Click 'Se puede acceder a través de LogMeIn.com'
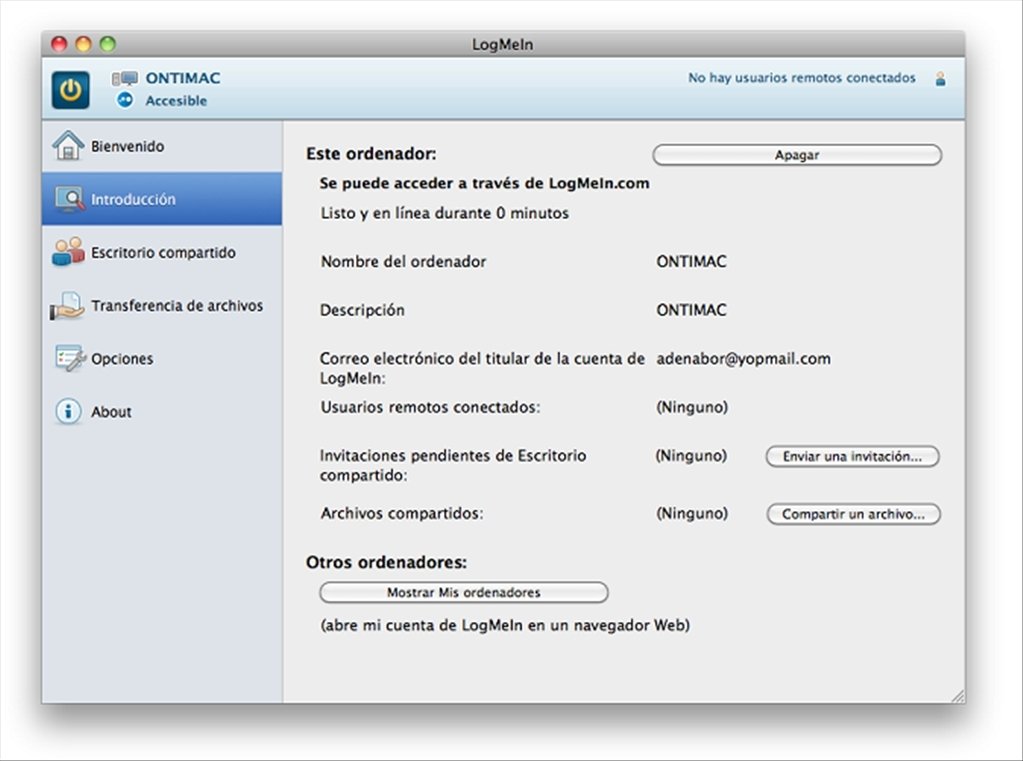Image resolution: width=1023 pixels, height=761 pixels. point(484,183)
